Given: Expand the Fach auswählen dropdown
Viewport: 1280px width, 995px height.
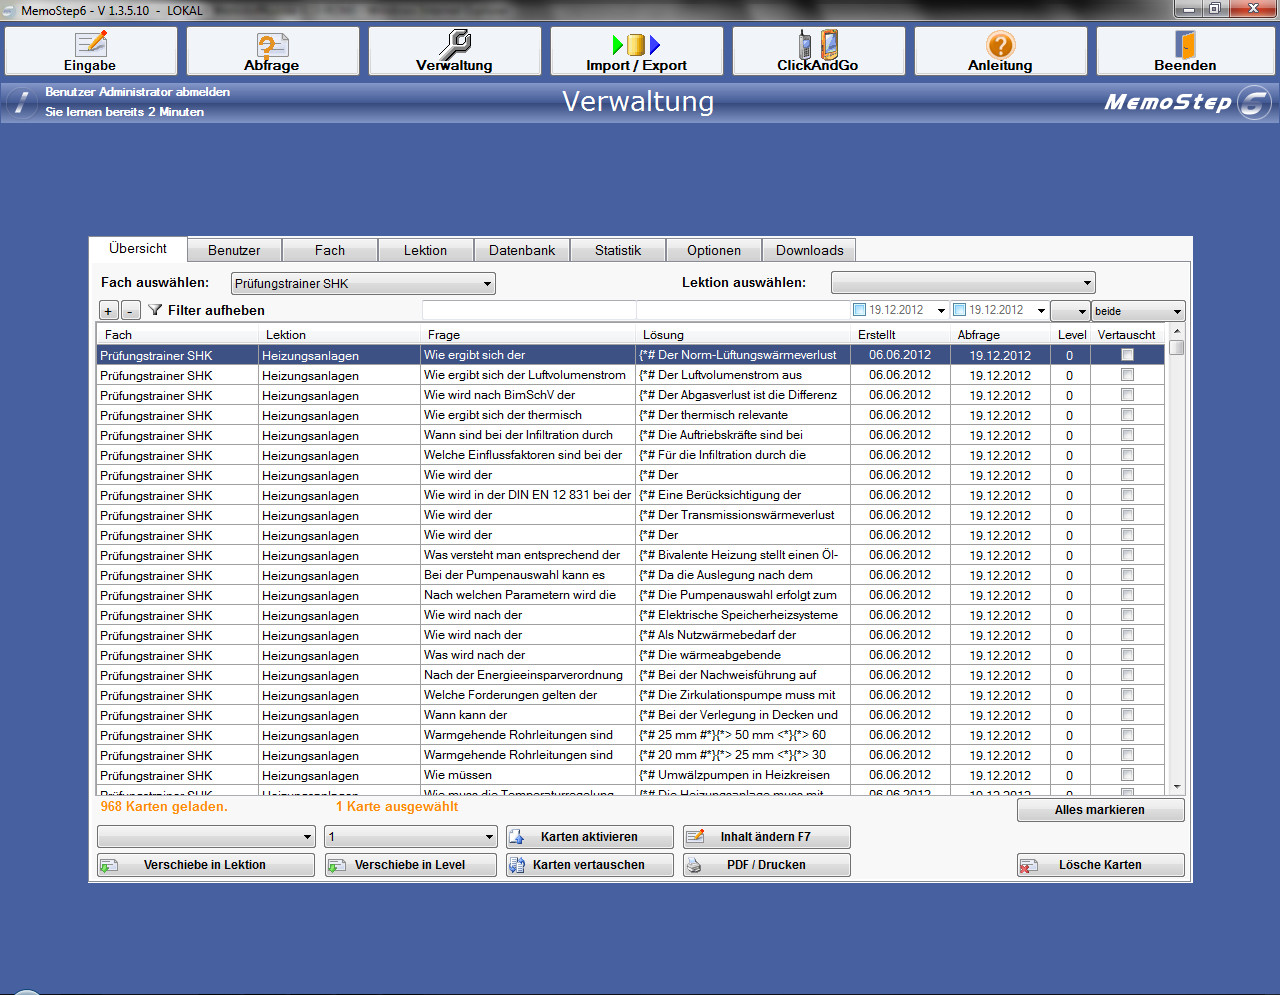Looking at the screenshot, I should click(487, 284).
